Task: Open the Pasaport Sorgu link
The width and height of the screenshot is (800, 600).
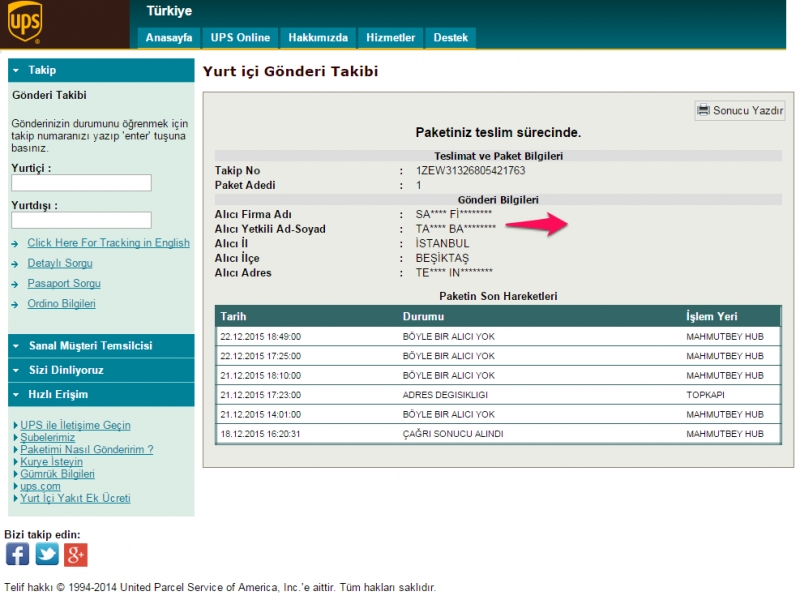Action: [x=64, y=283]
